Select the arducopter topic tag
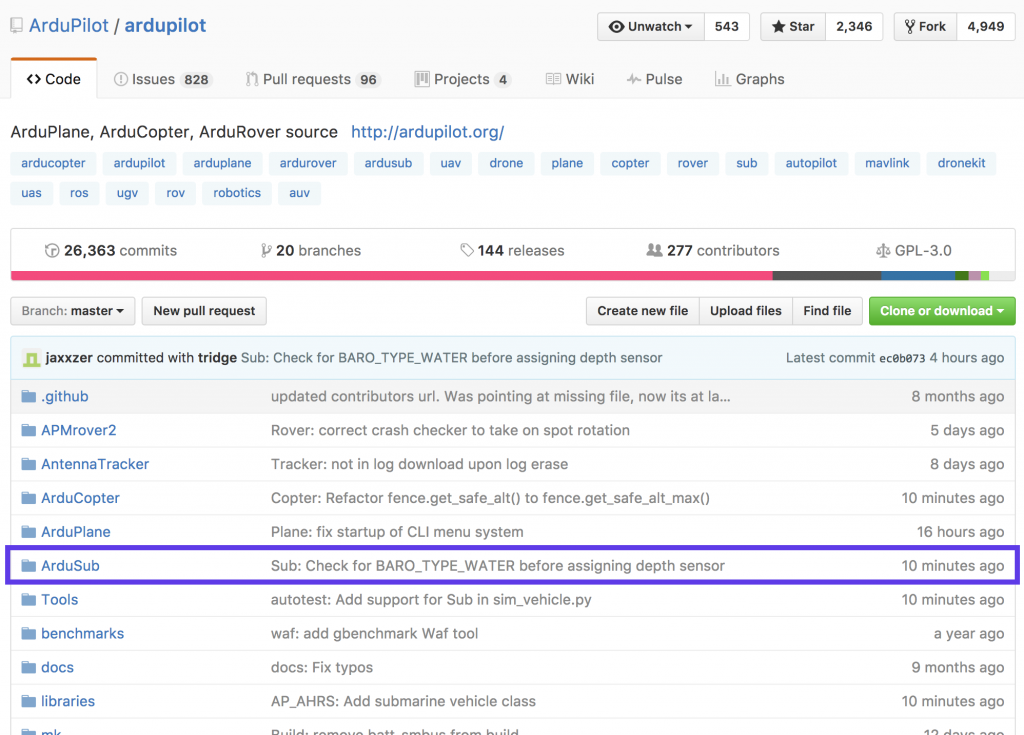The height and width of the screenshot is (735, 1024). tap(54, 163)
